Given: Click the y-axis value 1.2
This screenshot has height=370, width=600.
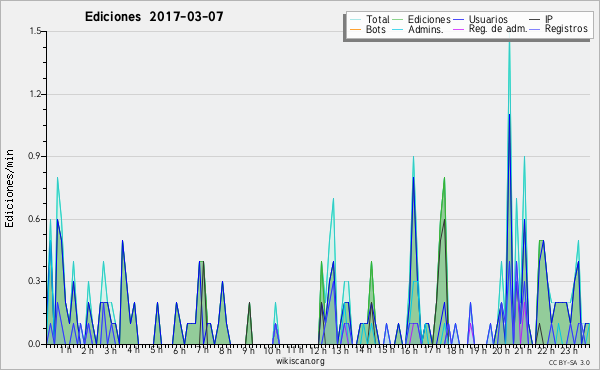Looking at the screenshot, I should tap(35, 94).
